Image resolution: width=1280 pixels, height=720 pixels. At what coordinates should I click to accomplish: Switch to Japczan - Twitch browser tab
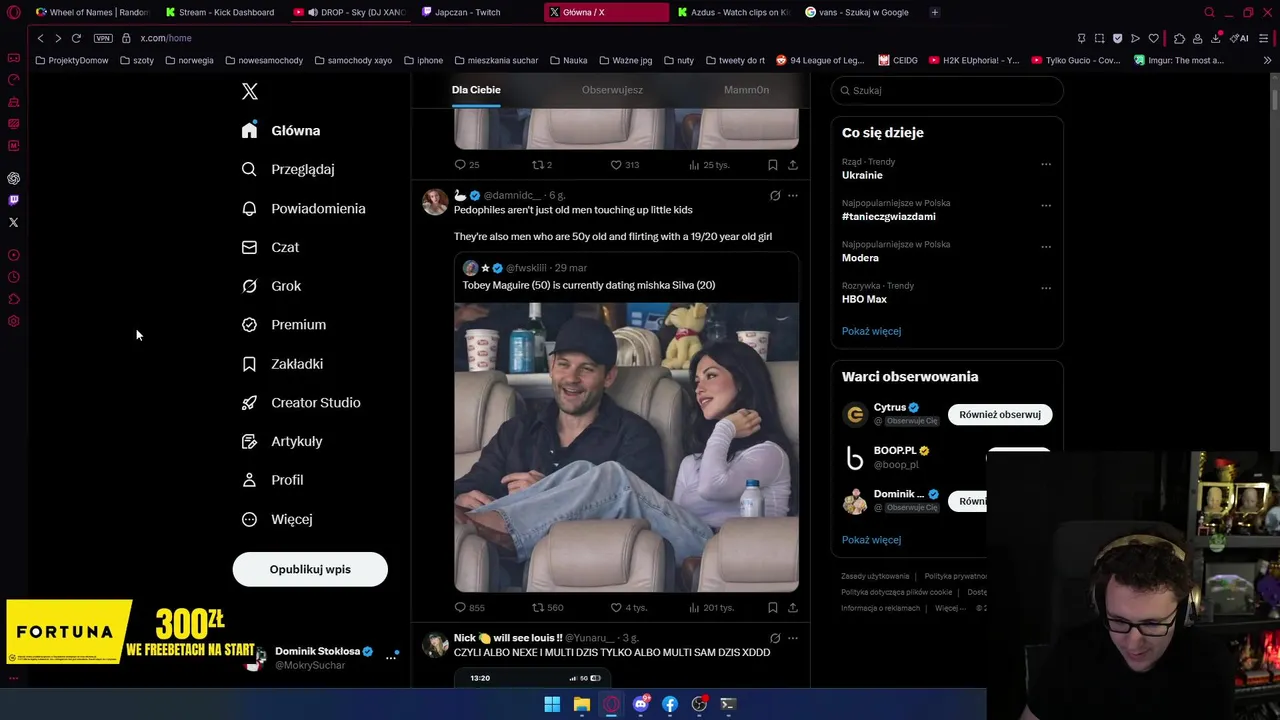click(x=467, y=12)
